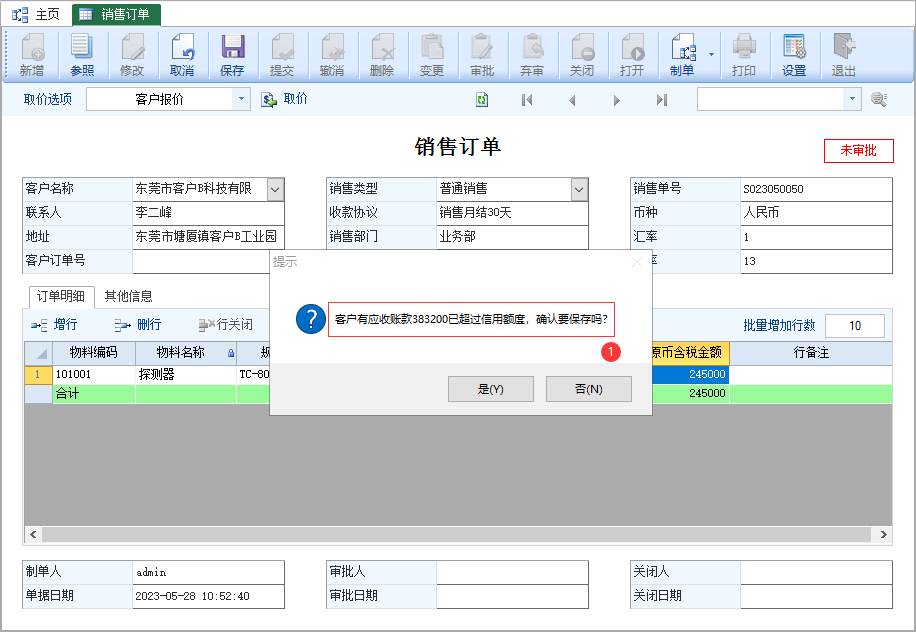Click the 撤消 (Revoke) toolbar icon

click(332, 55)
